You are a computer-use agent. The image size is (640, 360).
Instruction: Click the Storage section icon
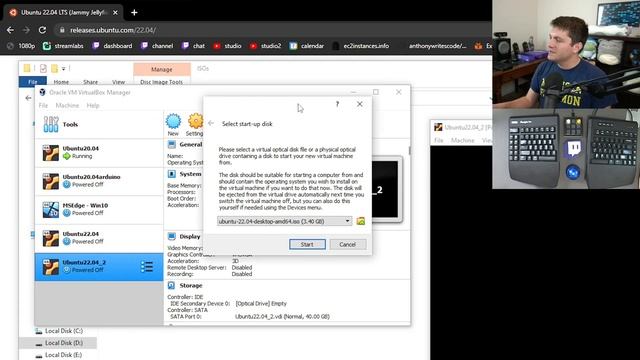(172, 285)
